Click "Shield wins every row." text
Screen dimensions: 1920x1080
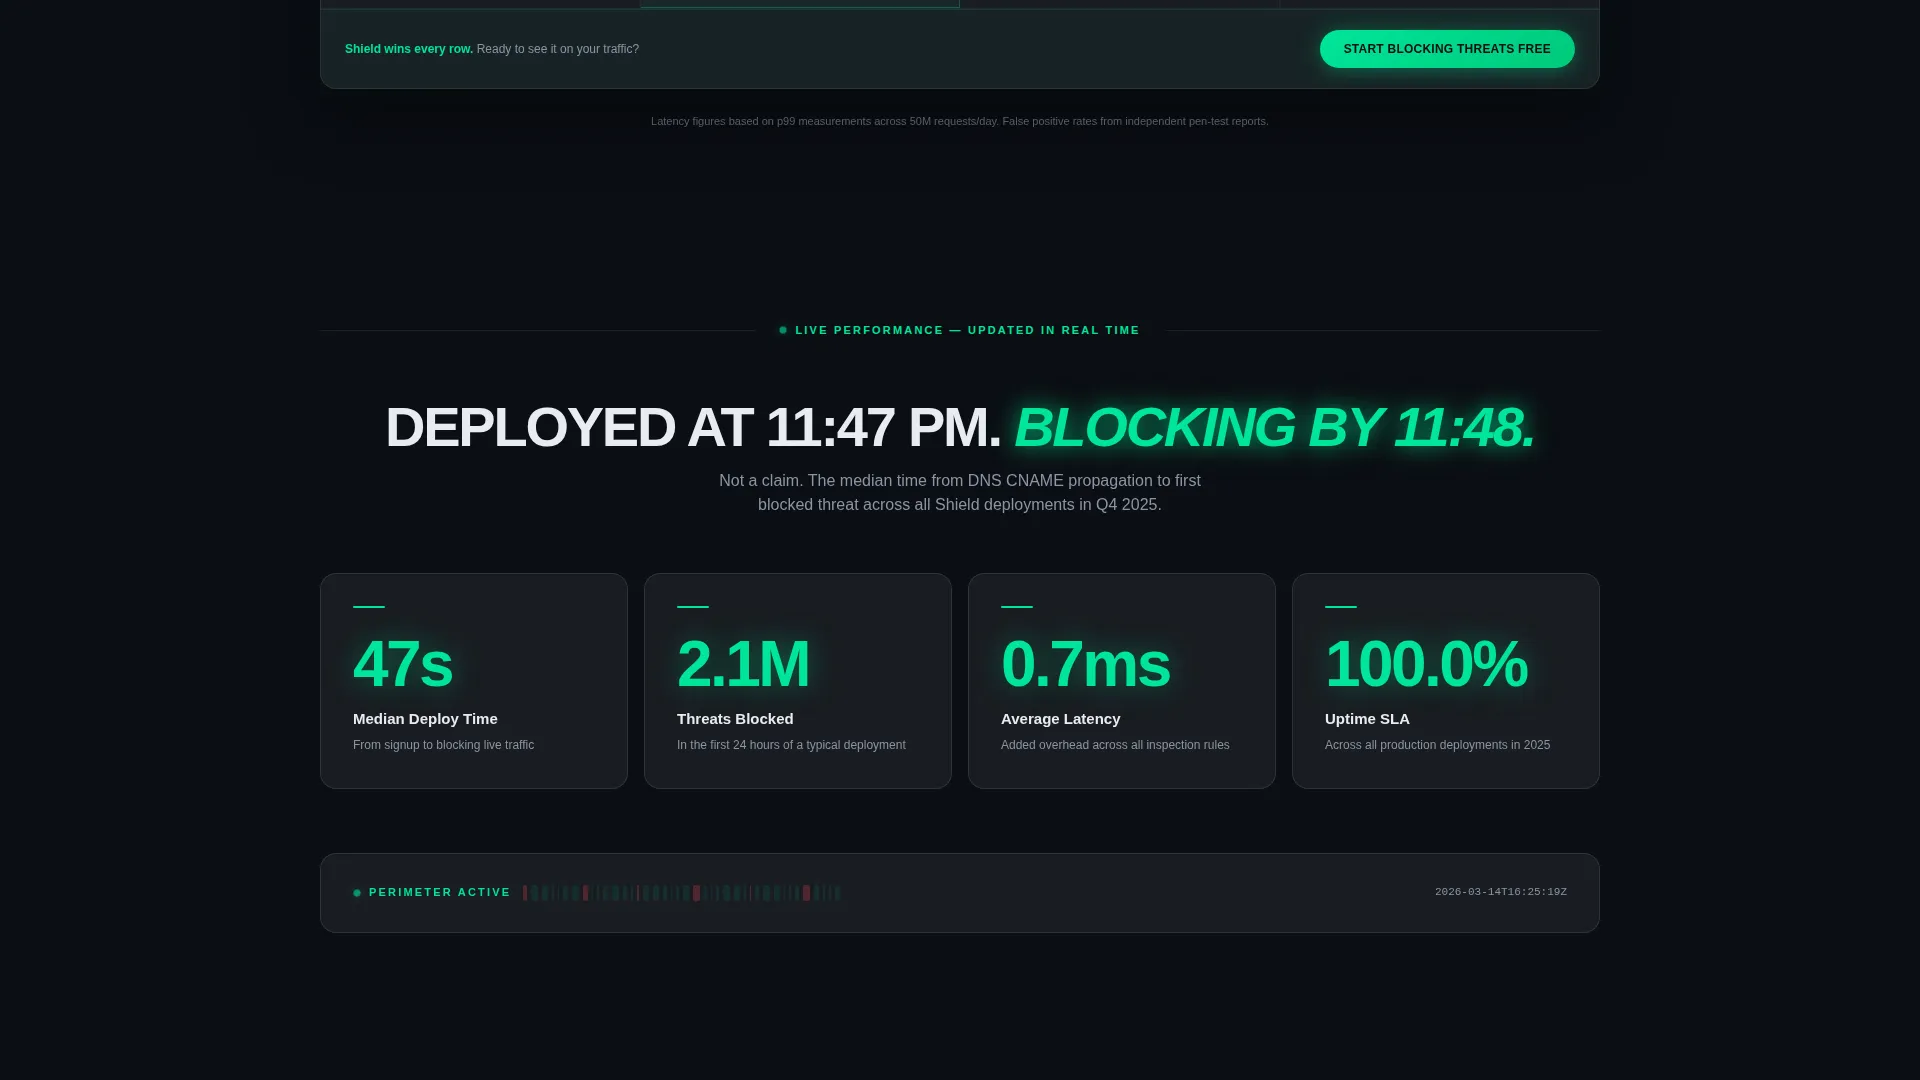tap(409, 49)
